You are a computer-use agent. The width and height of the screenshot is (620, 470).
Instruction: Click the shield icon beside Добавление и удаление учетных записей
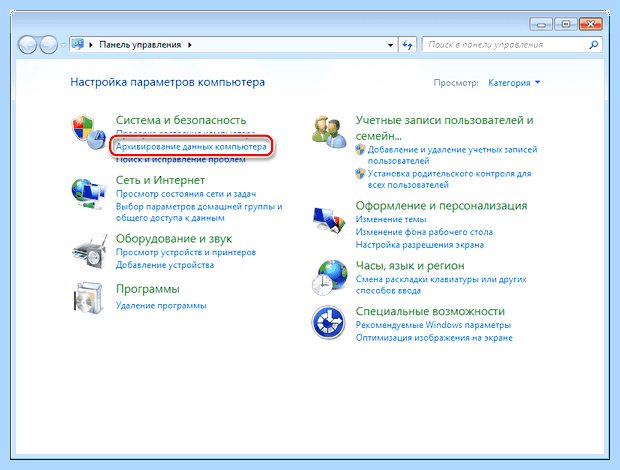[360, 150]
